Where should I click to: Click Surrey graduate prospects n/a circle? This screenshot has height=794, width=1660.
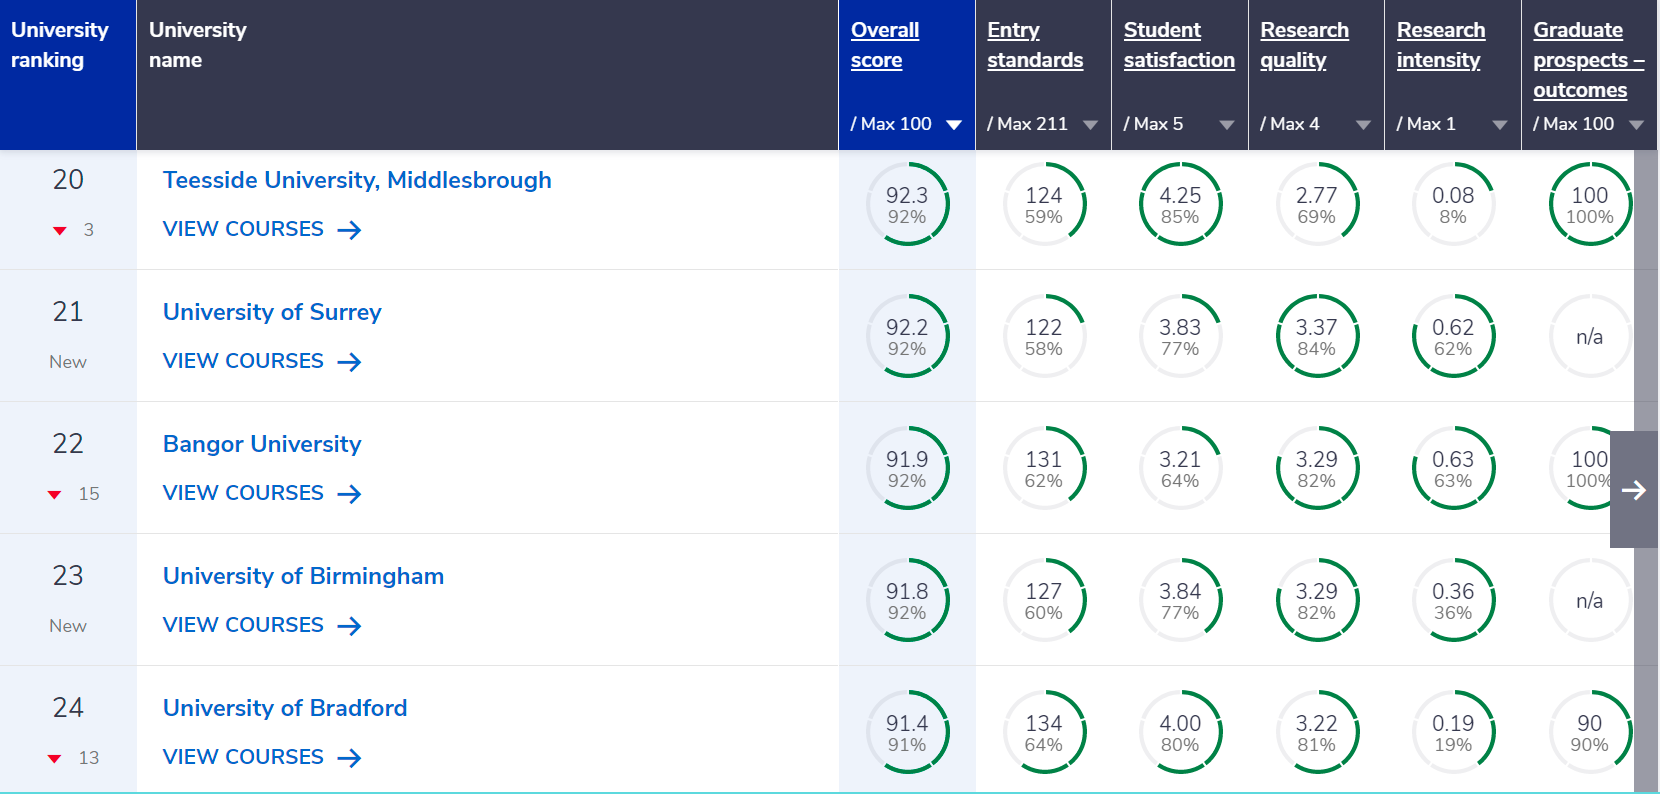(x=1589, y=336)
